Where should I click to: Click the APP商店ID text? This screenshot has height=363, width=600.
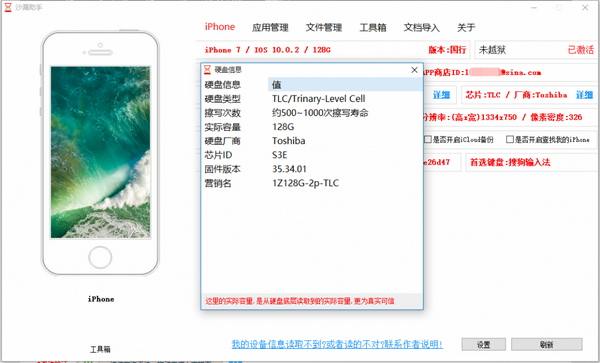(482, 72)
